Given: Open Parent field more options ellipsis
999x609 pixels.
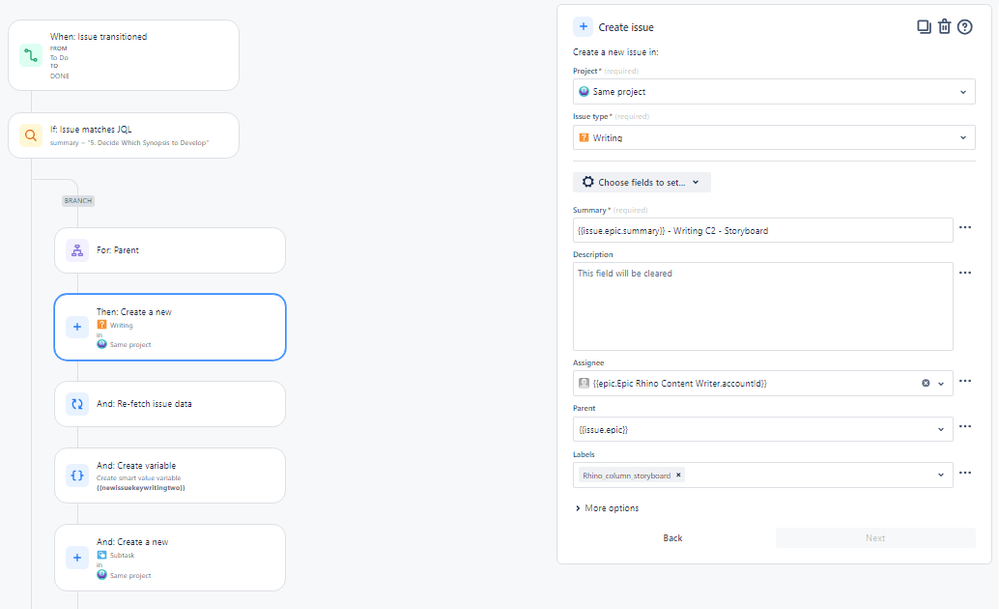Looking at the screenshot, I should click(965, 426).
